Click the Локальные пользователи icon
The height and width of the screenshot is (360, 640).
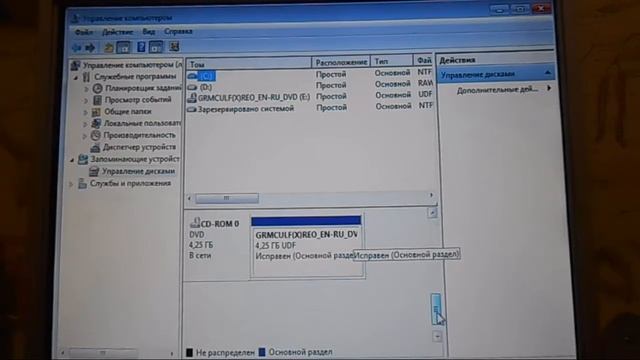tap(96, 123)
